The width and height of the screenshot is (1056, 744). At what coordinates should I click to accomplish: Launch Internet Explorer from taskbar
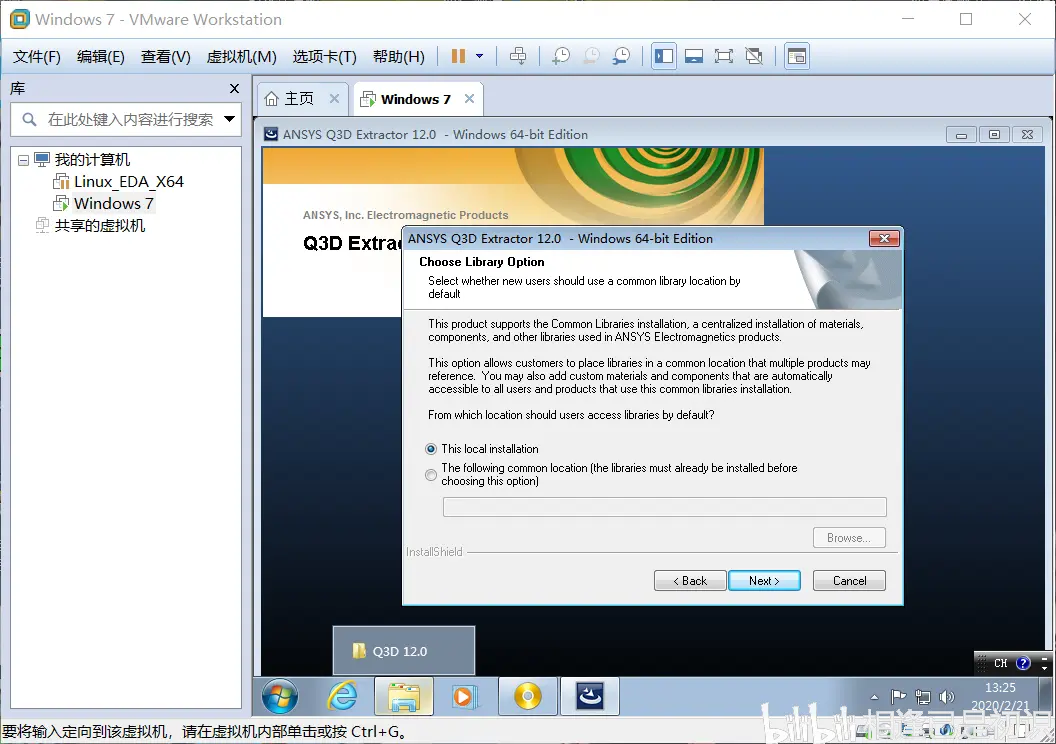pos(342,696)
